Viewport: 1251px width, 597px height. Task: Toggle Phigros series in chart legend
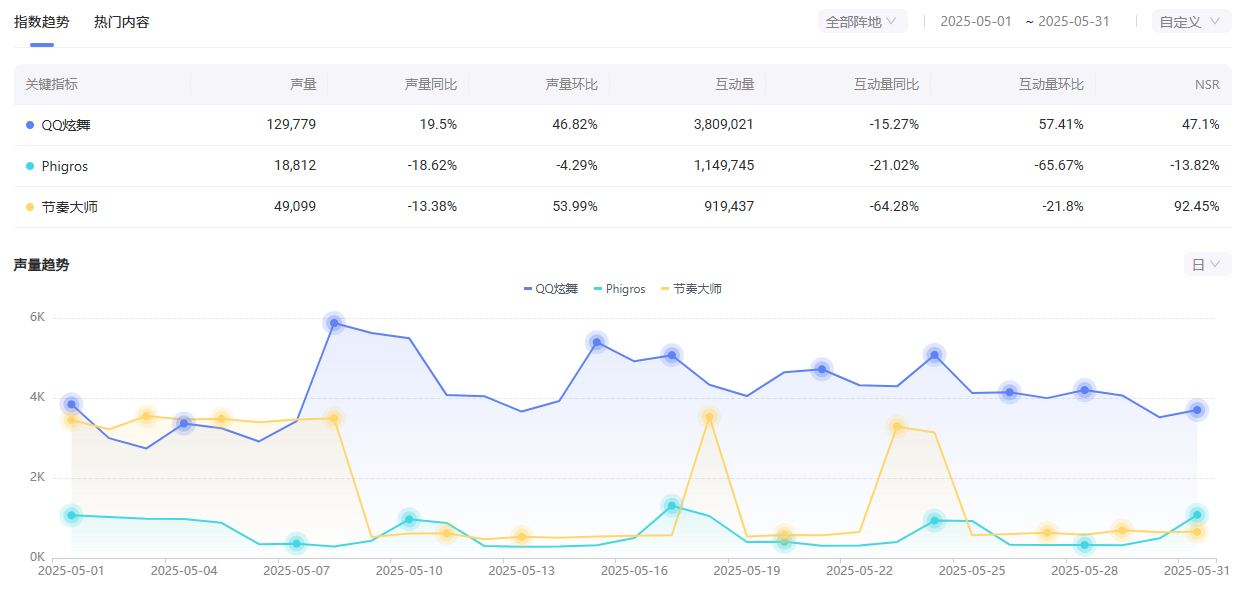click(620, 289)
